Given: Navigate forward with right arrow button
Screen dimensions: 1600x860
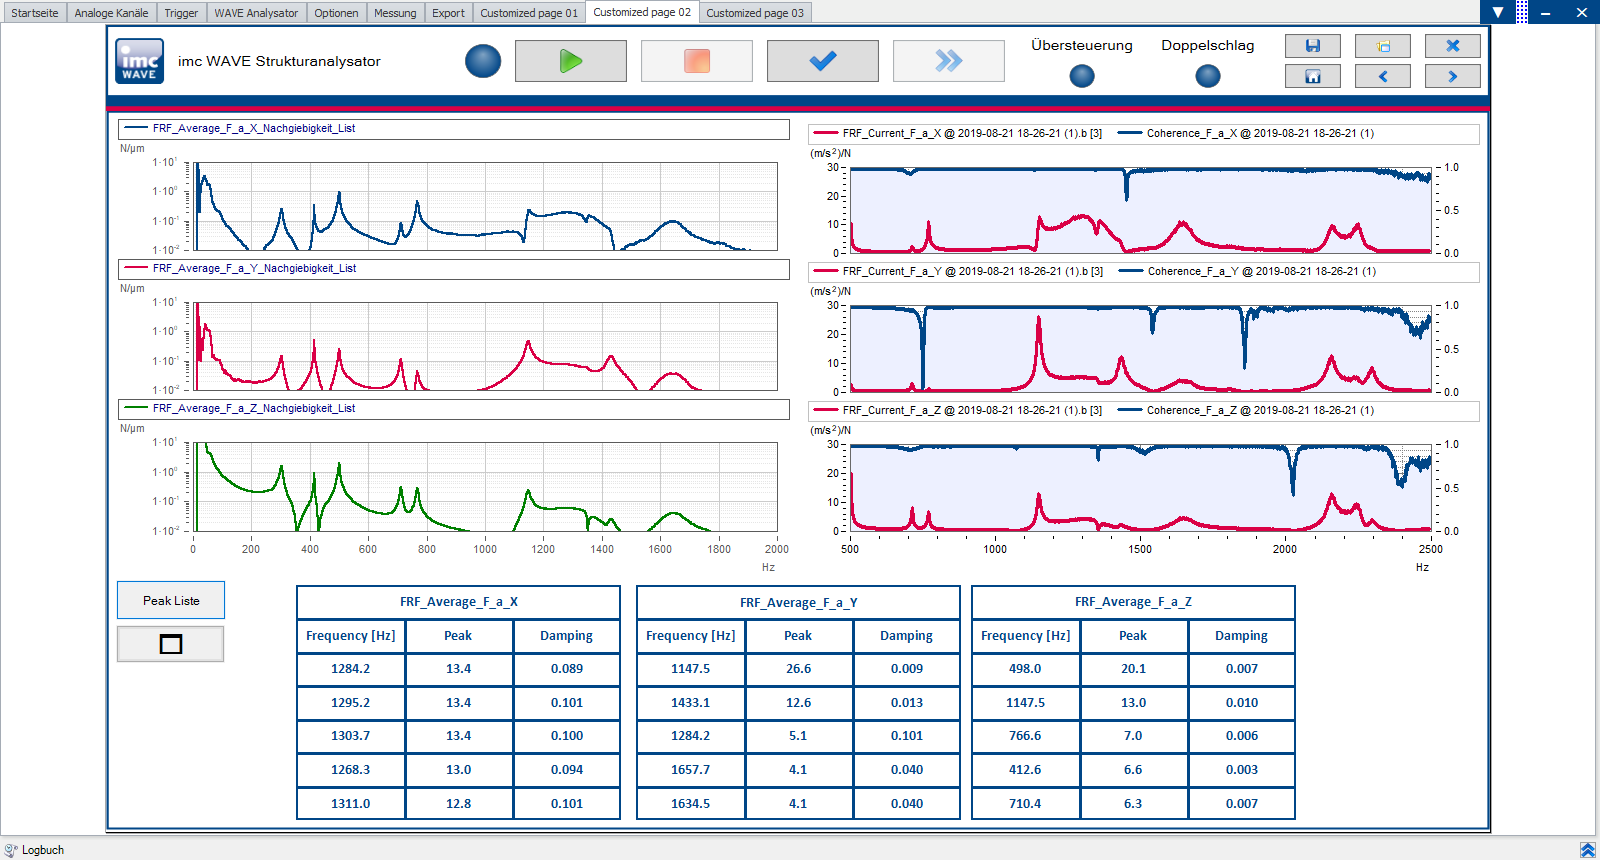Looking at the screenshot, I should [1452, 76].
